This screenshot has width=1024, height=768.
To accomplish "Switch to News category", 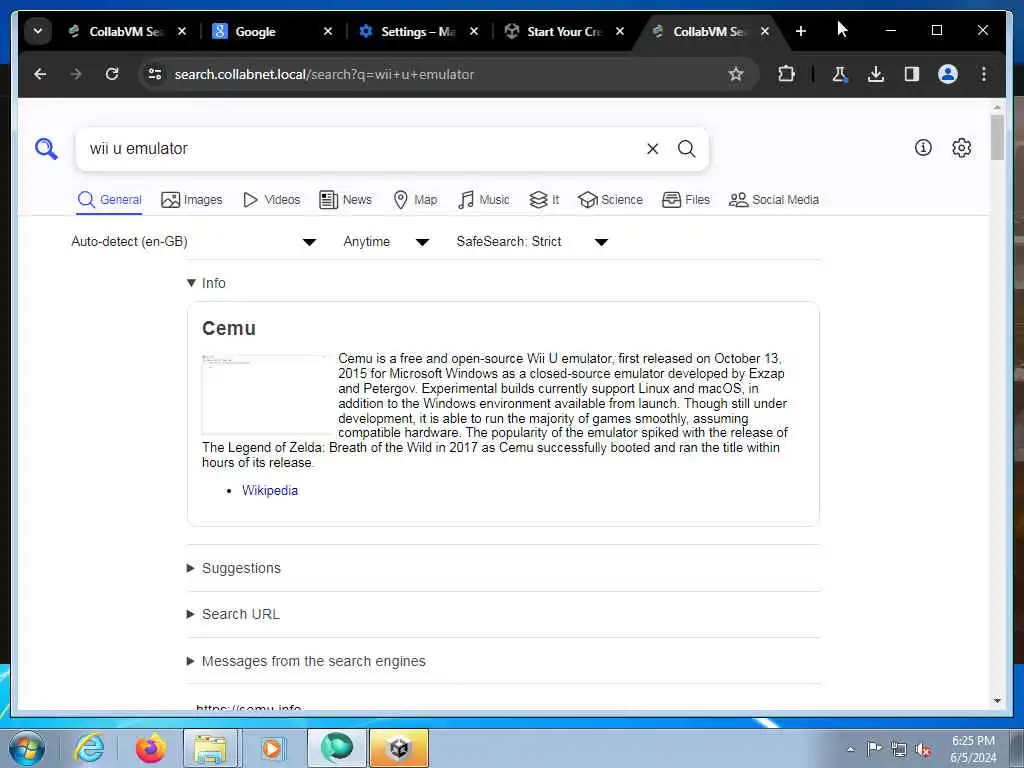I will pos(345,200).
